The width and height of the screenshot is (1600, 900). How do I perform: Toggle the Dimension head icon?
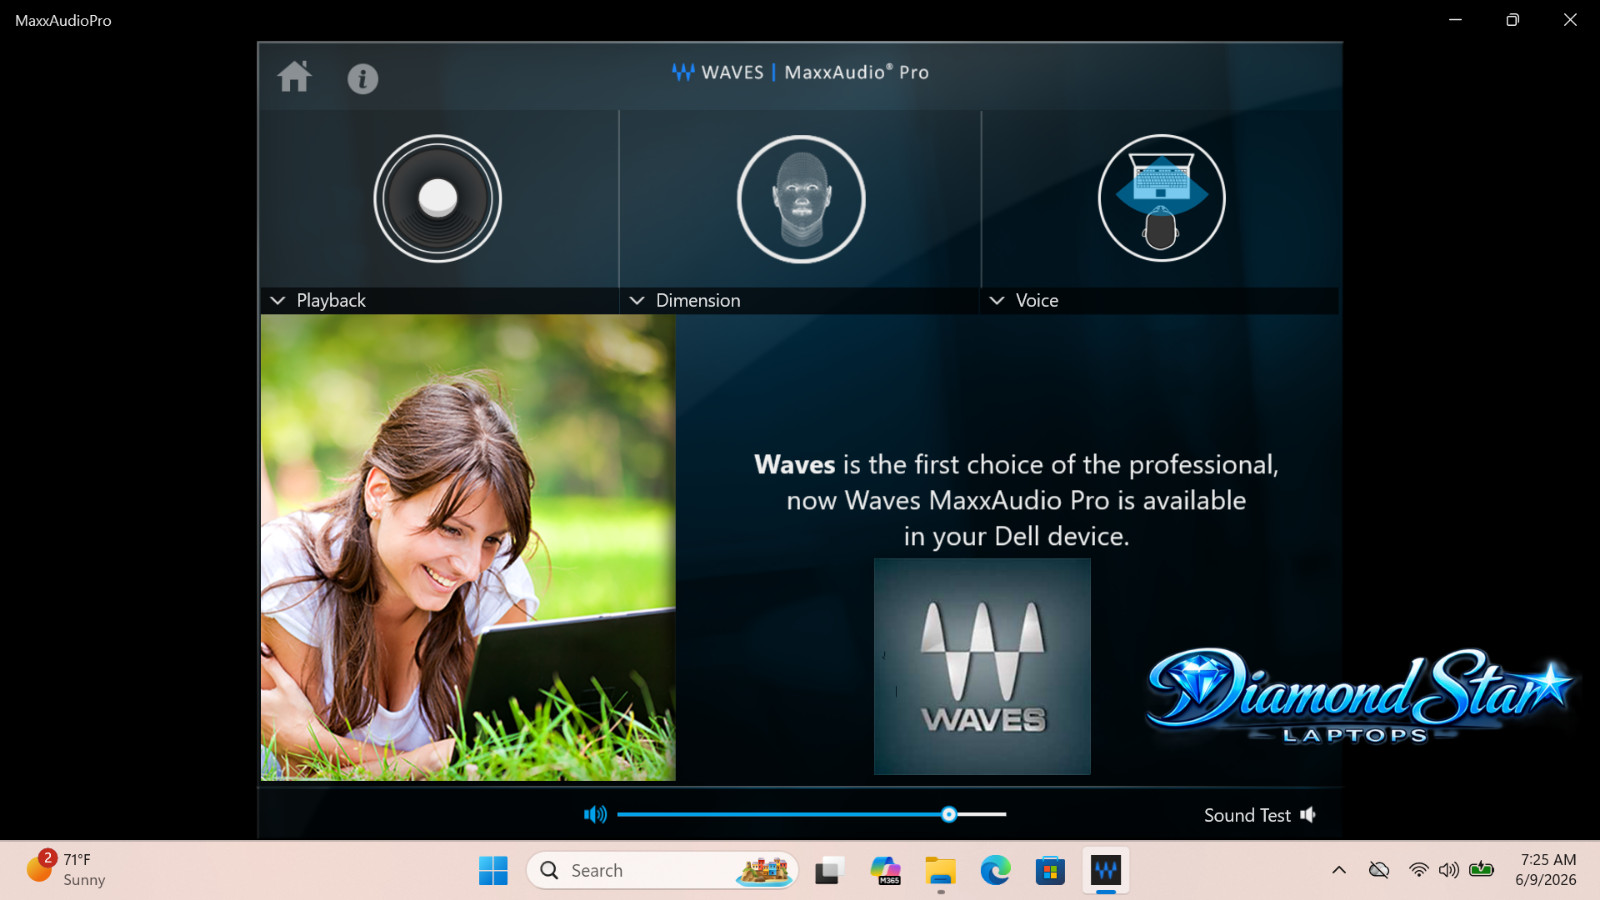point(801,199)
